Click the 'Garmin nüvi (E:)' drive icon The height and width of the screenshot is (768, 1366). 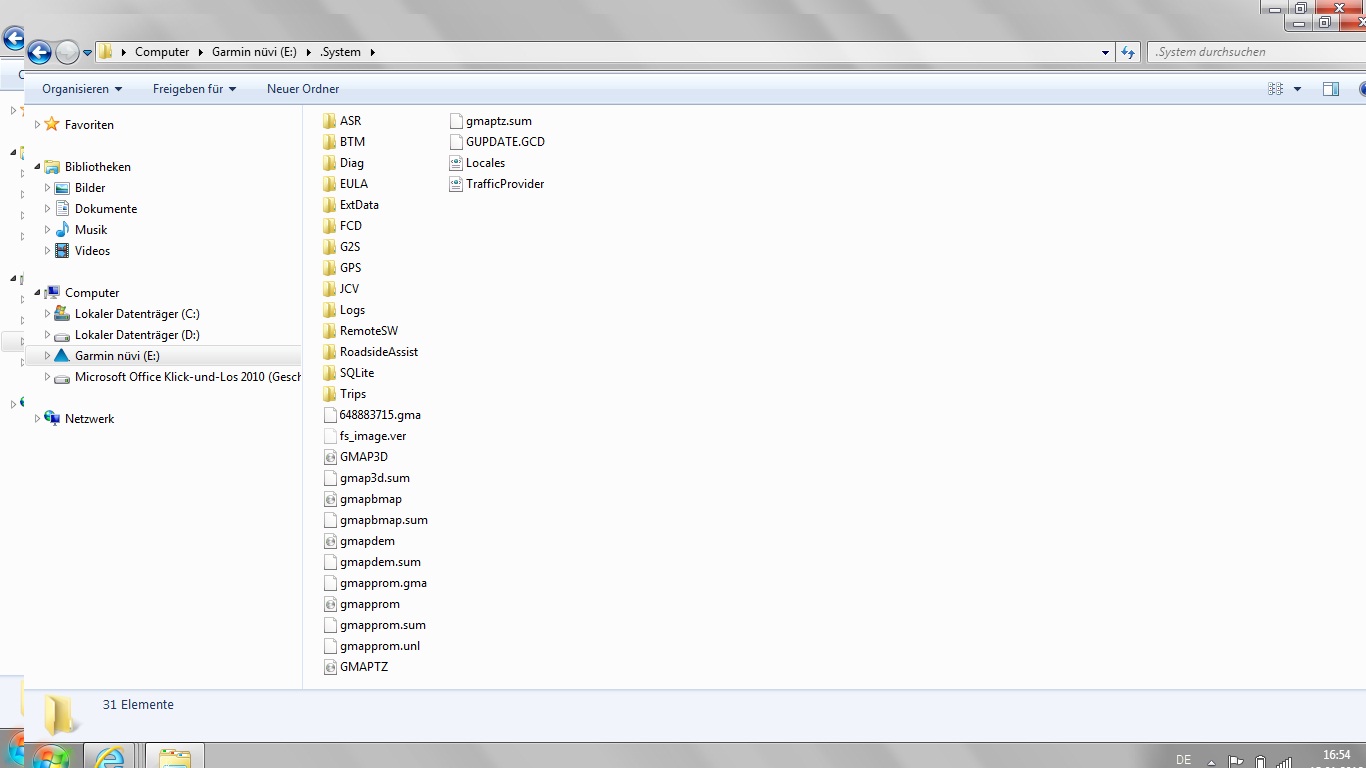pos(62,356)
